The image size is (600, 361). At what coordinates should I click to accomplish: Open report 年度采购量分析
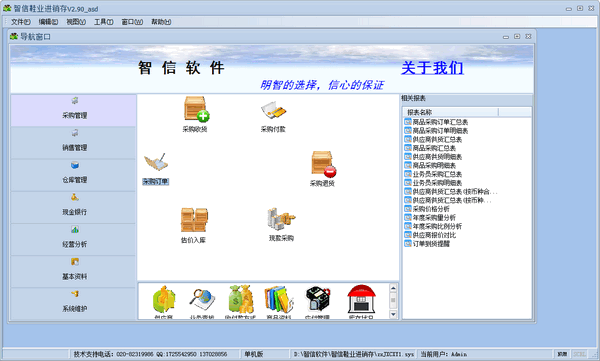click(430, 218)
